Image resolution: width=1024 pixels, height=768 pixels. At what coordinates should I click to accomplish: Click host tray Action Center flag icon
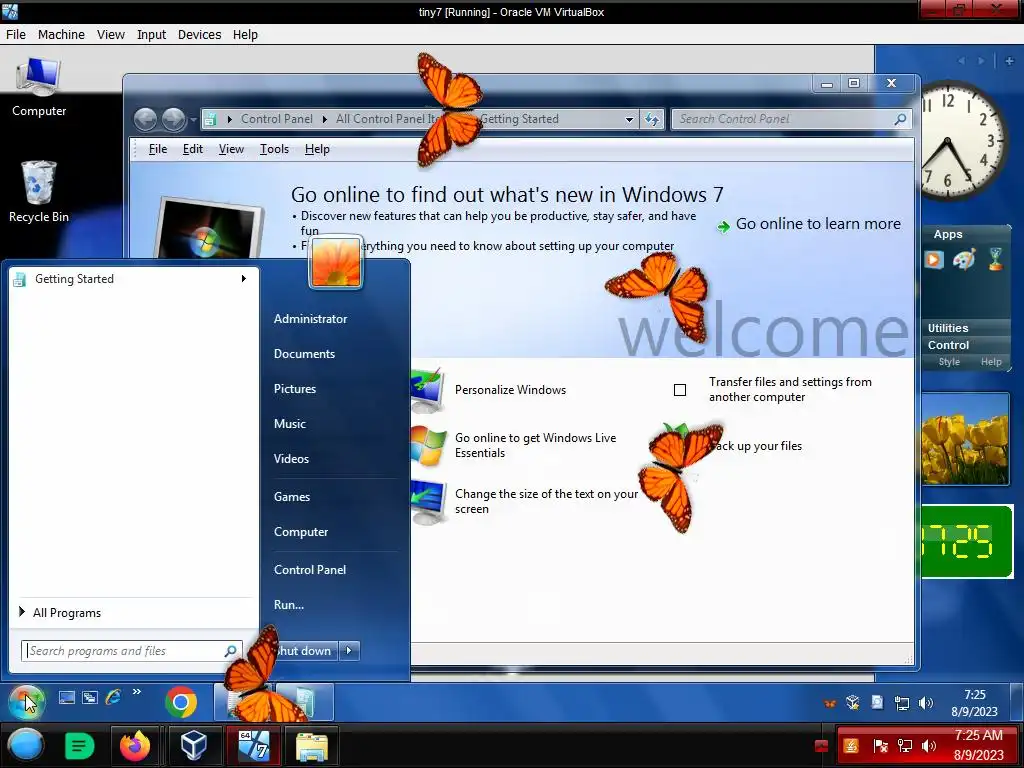880,746
